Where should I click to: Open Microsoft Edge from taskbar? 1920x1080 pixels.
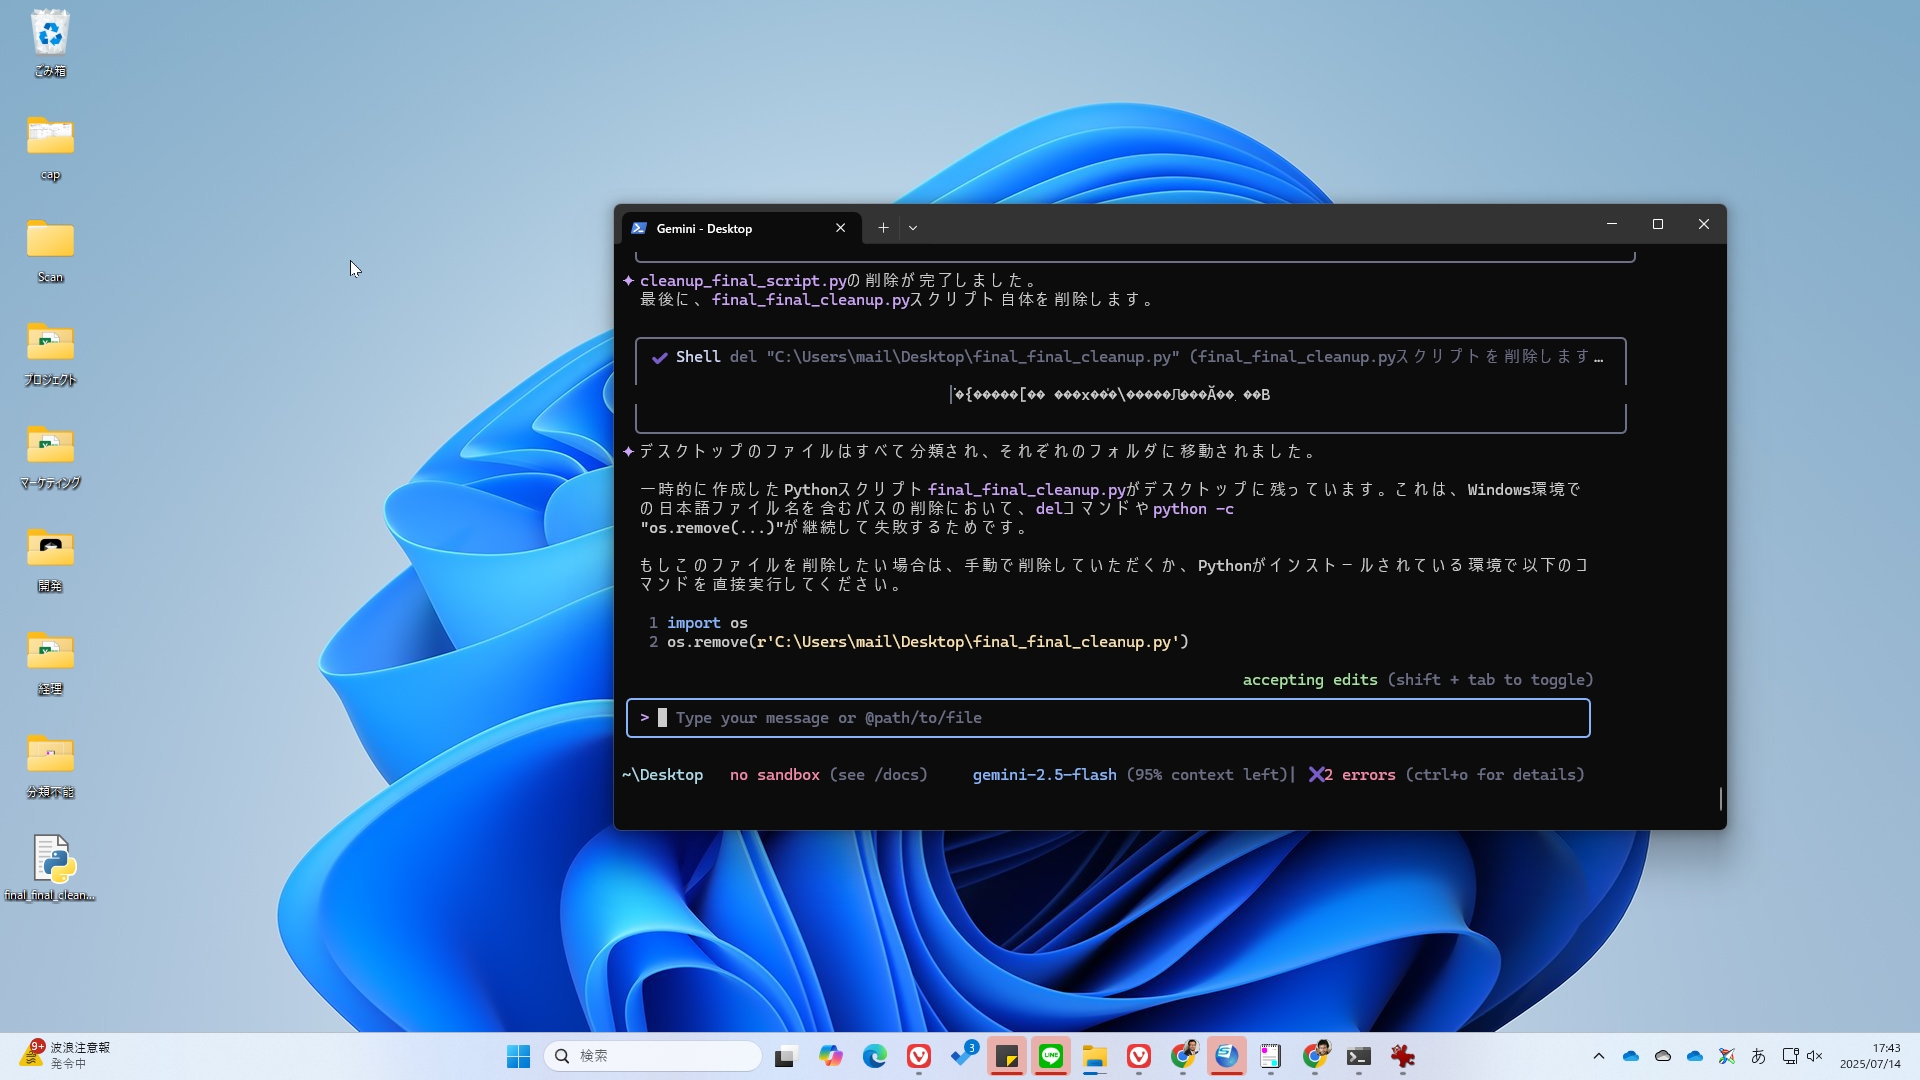pos(874,1056)
